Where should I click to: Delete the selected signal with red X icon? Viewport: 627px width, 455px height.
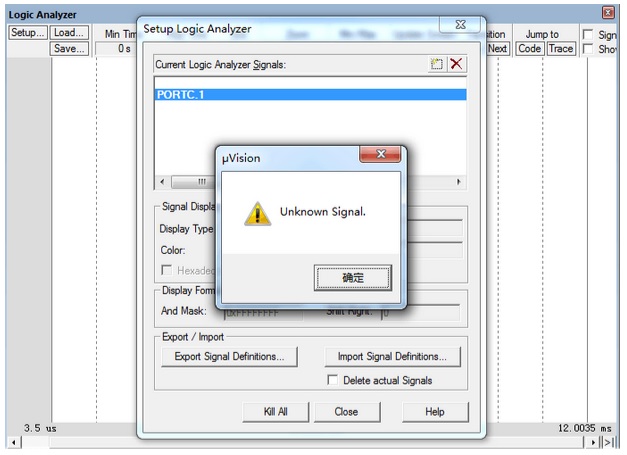456,64
